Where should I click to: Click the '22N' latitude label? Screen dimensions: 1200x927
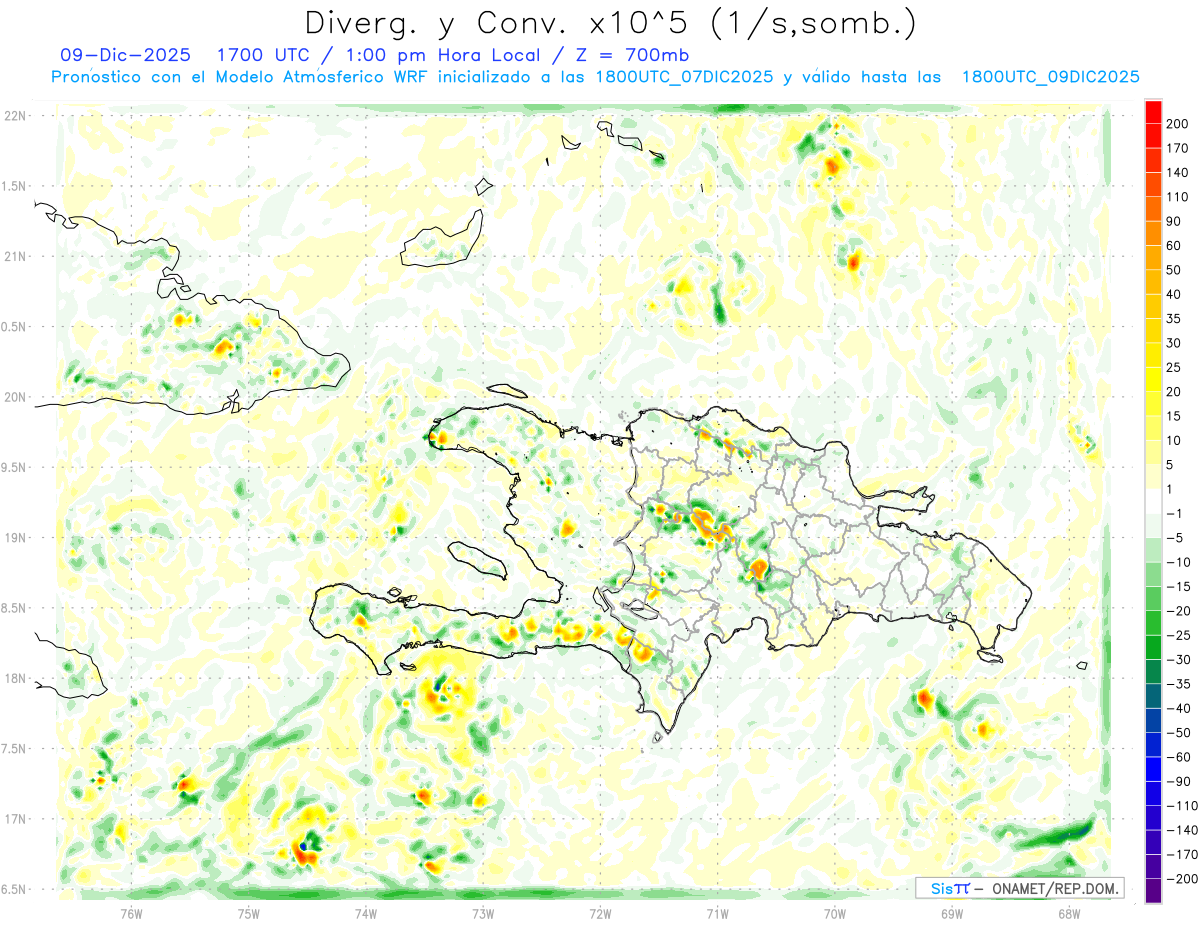[14, 115]
